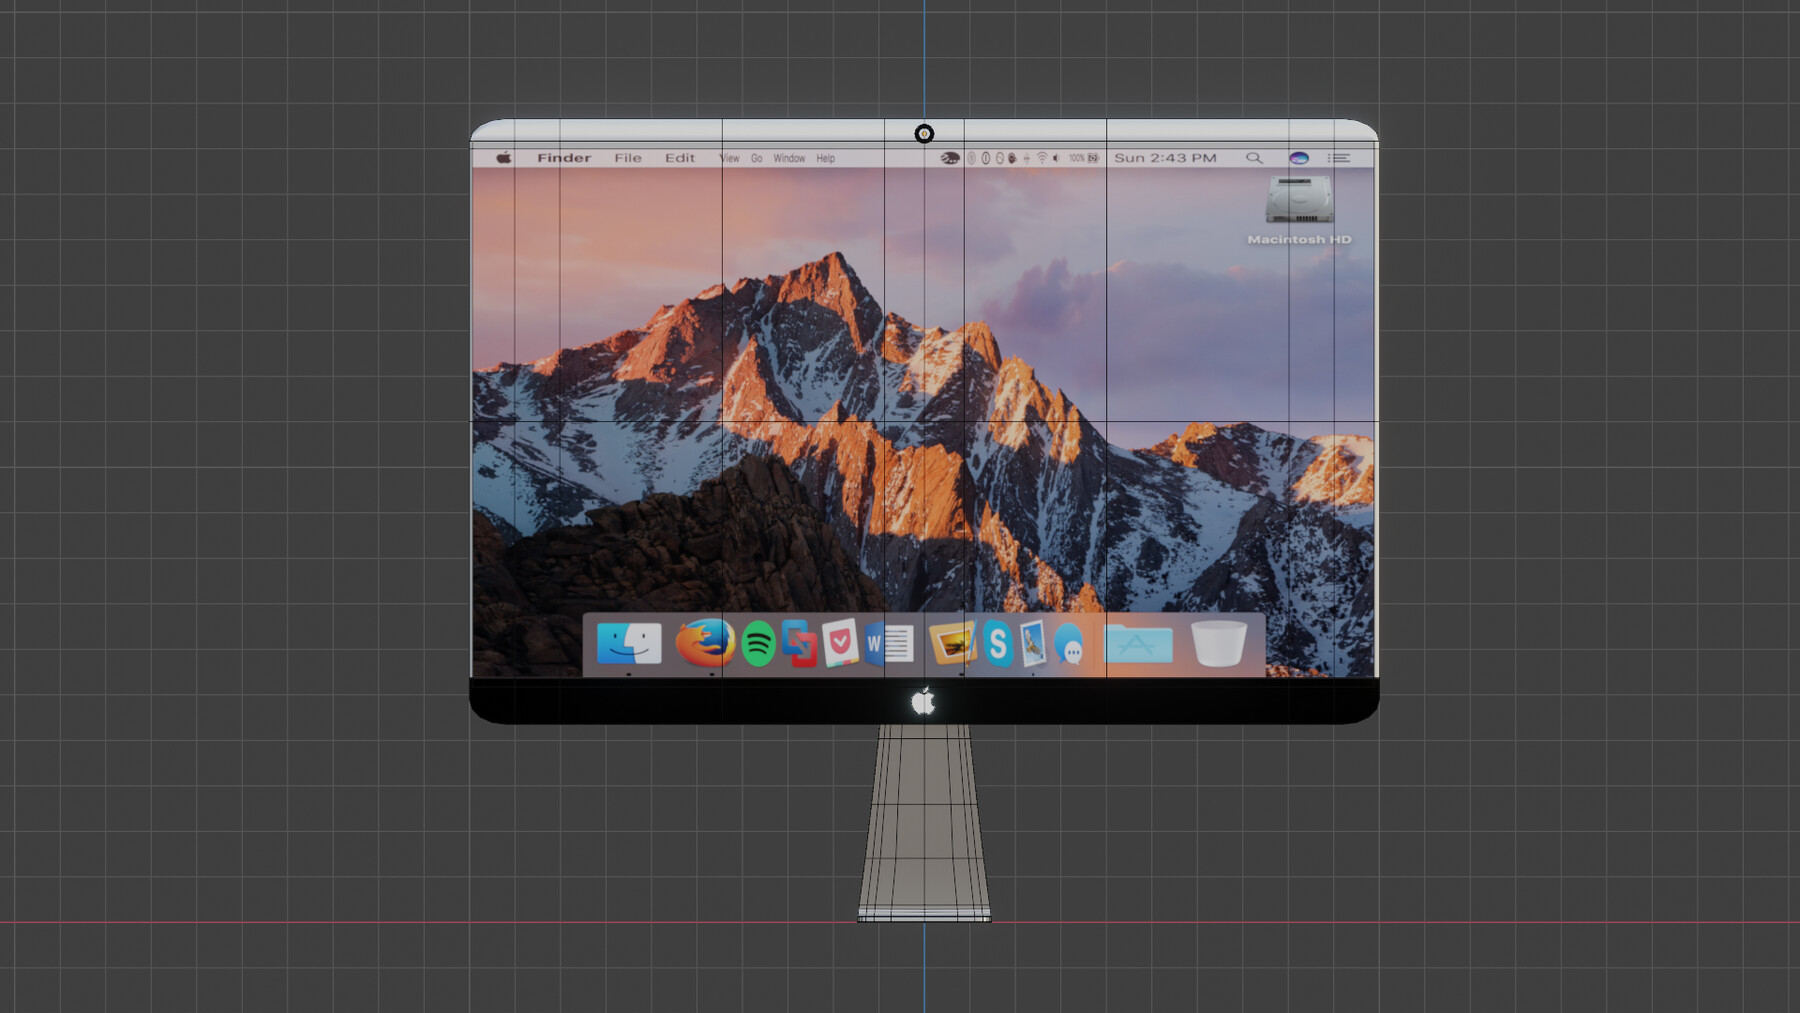Toggle Wi-Fi from the menu bar icon
Image resolution: width=1800 pixels, height=1013 pixels.
[x=1042, y=157]
